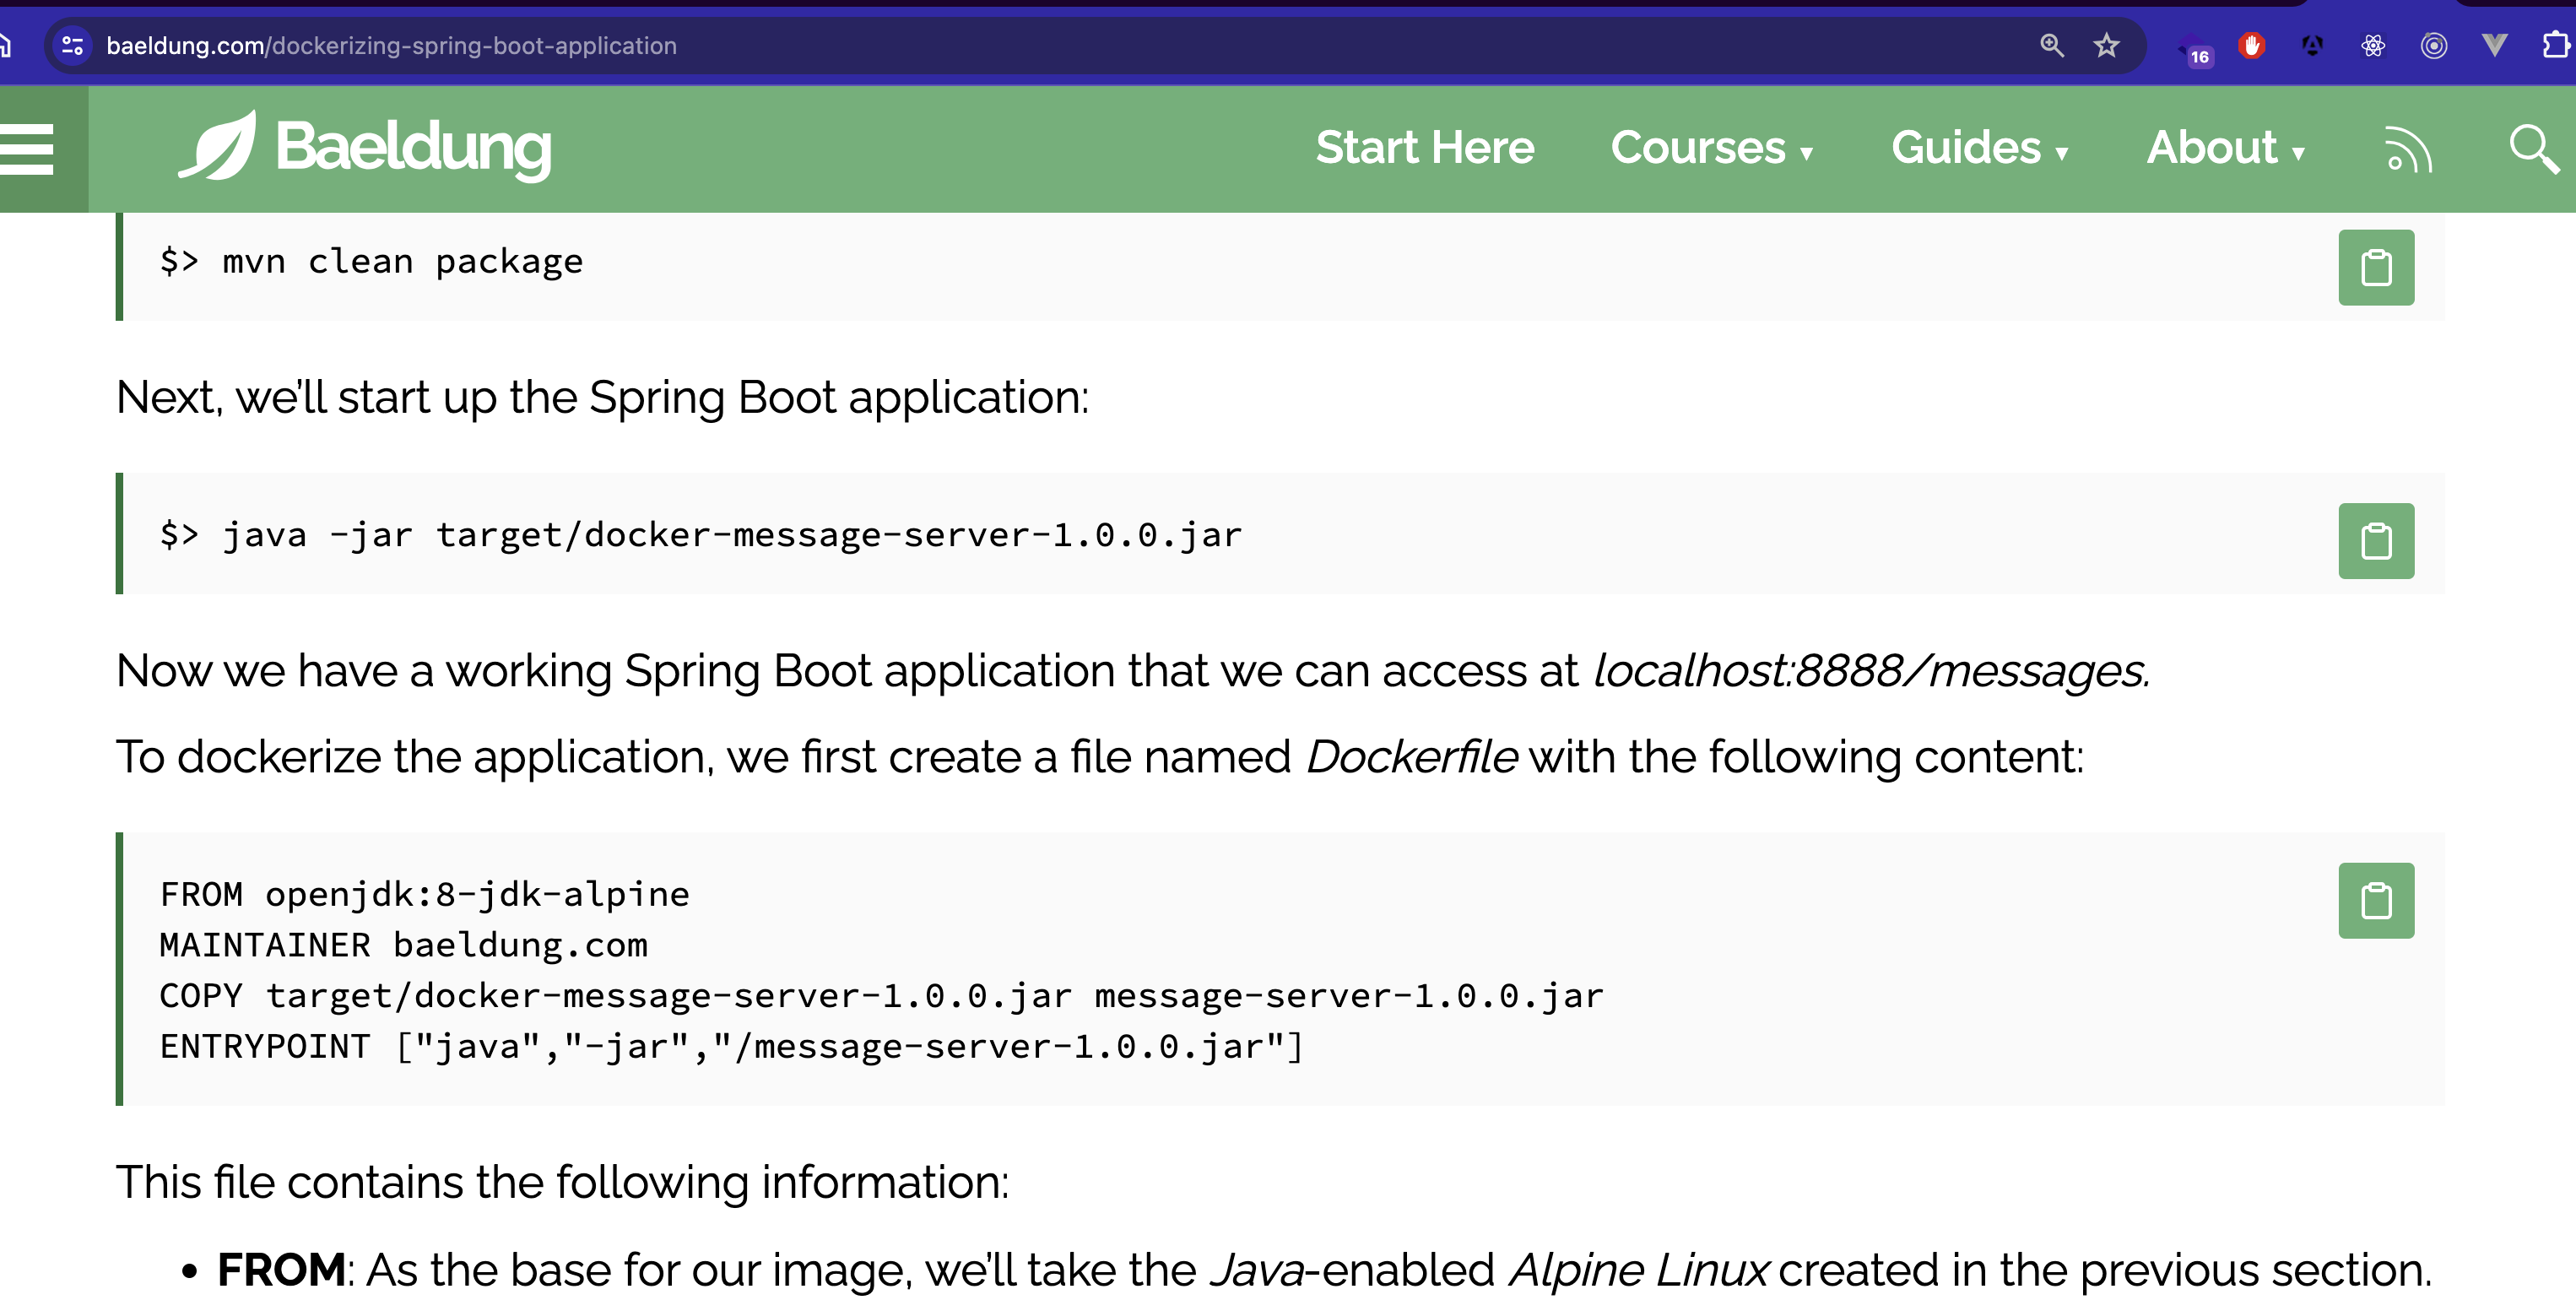Open the AdBlock extension
The width and height of the screenshot is (2576, 1300).
[x=2254, y=46]
